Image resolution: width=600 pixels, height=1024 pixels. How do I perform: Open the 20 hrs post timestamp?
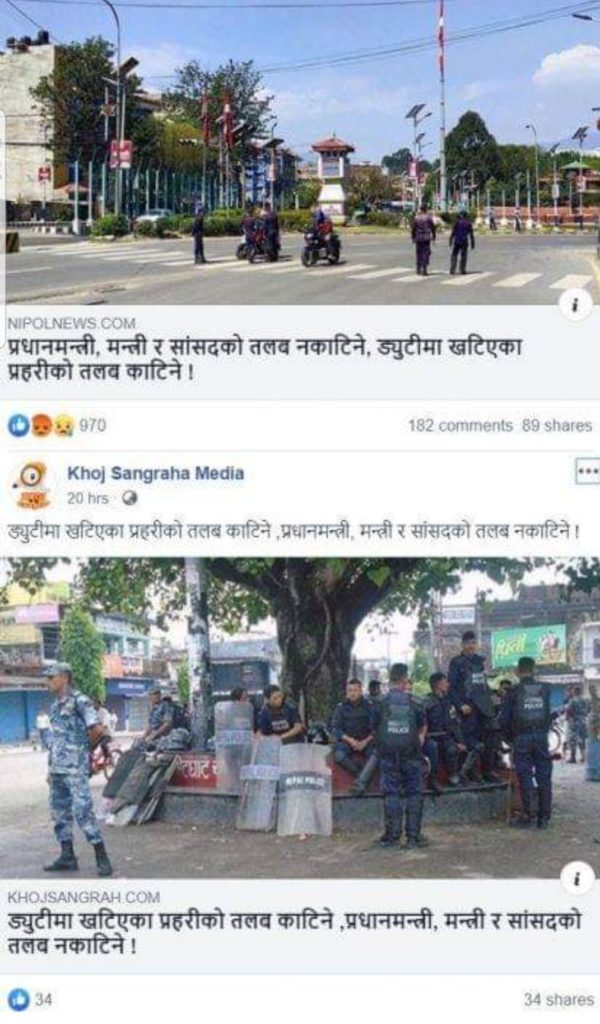point(87,498)
